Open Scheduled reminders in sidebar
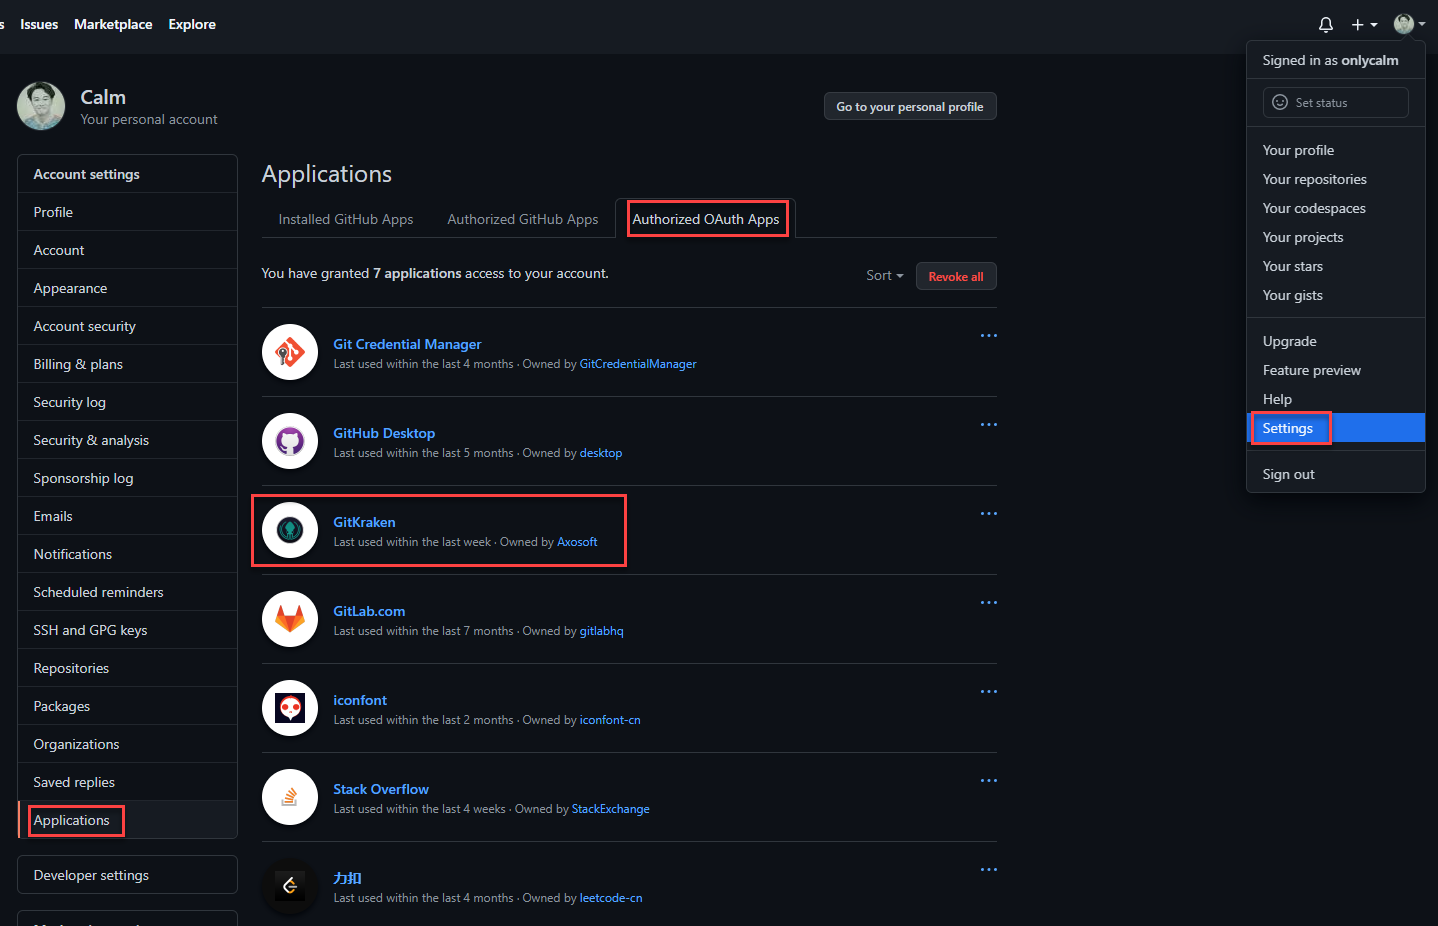 coord(128,592)
